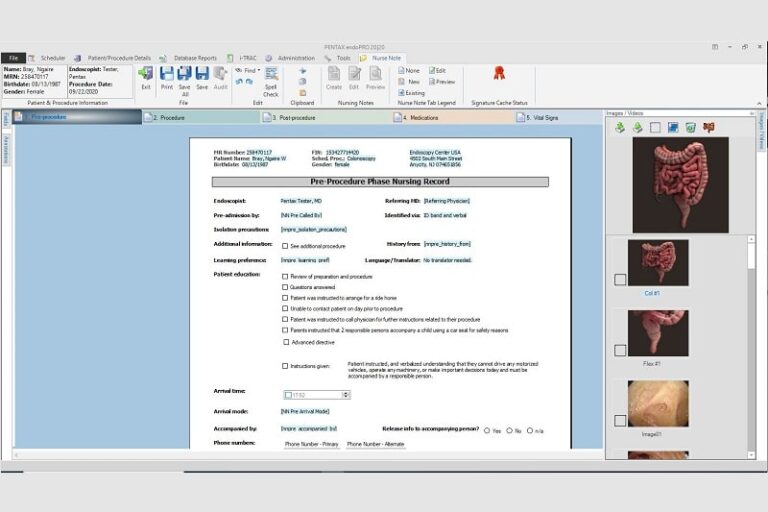
Task: Click the red Signature Cache Status ribbon icon
Action: point(499,73)
